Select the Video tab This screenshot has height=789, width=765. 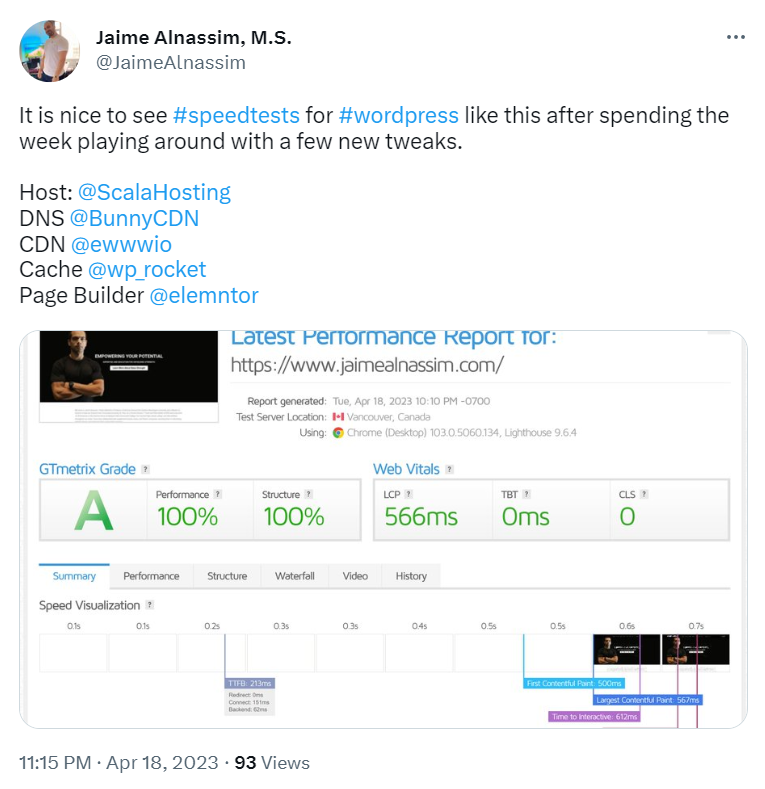pos(355,576)
